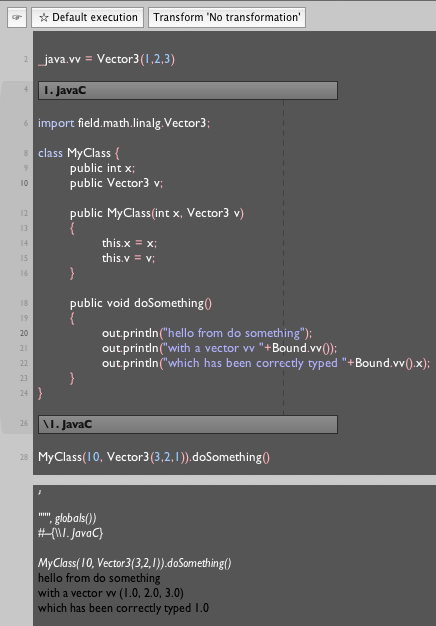Click the '1. JavaC' opening block header
Screen dimensions: 436x626
(188, 91)
